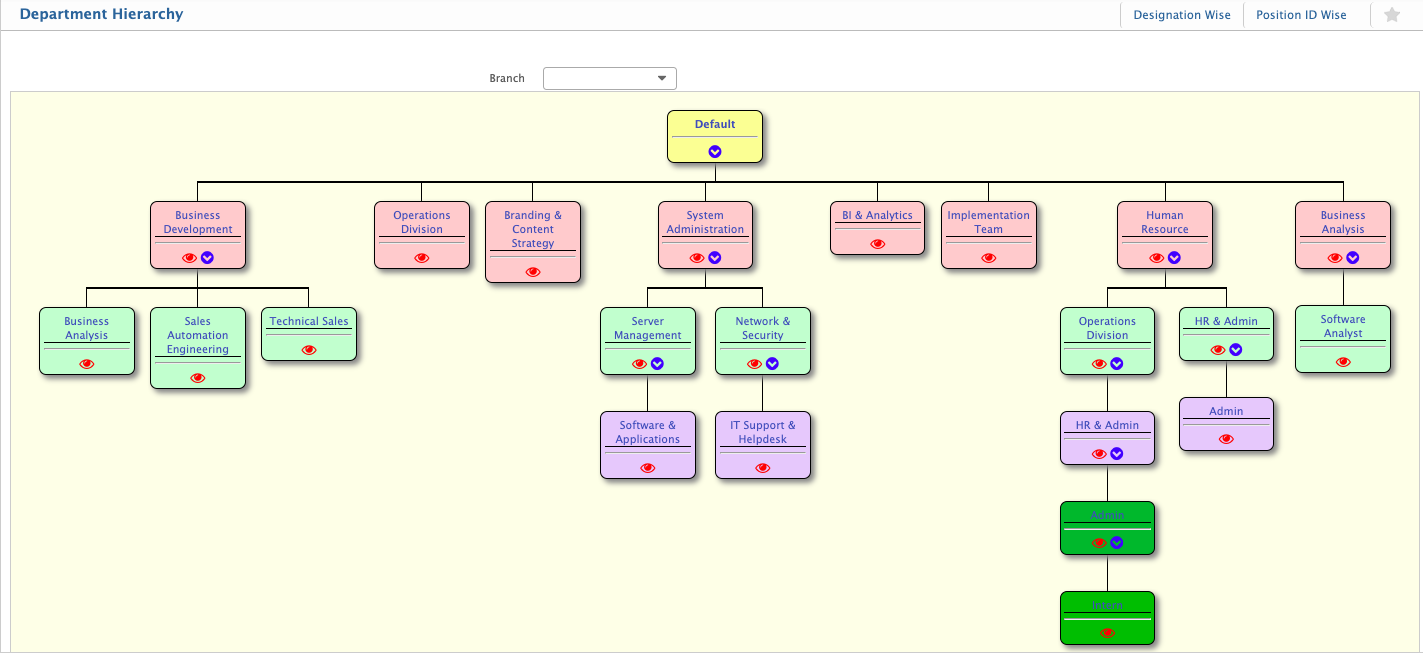1423x653 pixels.
Task: Open the Technical Sales department link
Action: tap(309, 321)
